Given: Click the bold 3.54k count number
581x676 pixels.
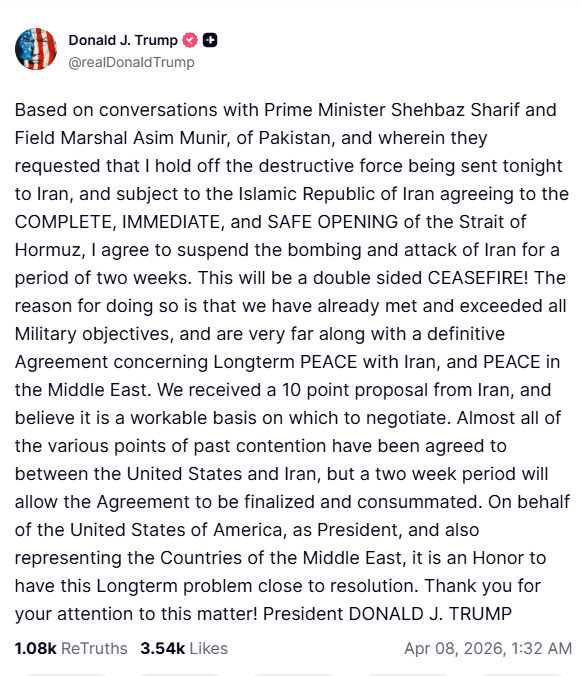Looking at the screenshot, I should 162,648.
